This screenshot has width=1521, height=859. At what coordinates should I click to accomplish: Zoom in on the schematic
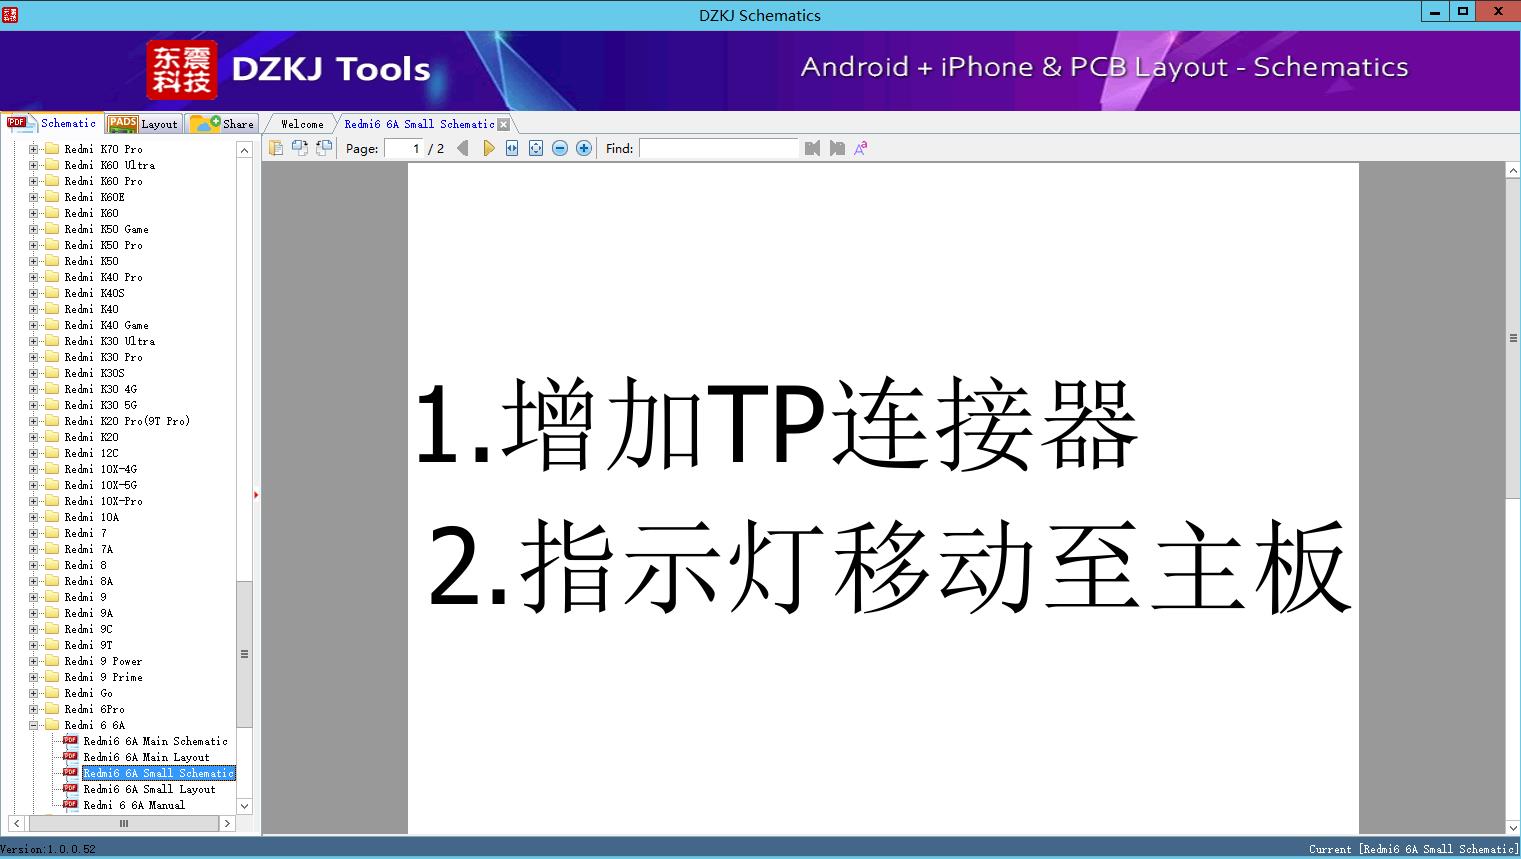tap(584, 148)
